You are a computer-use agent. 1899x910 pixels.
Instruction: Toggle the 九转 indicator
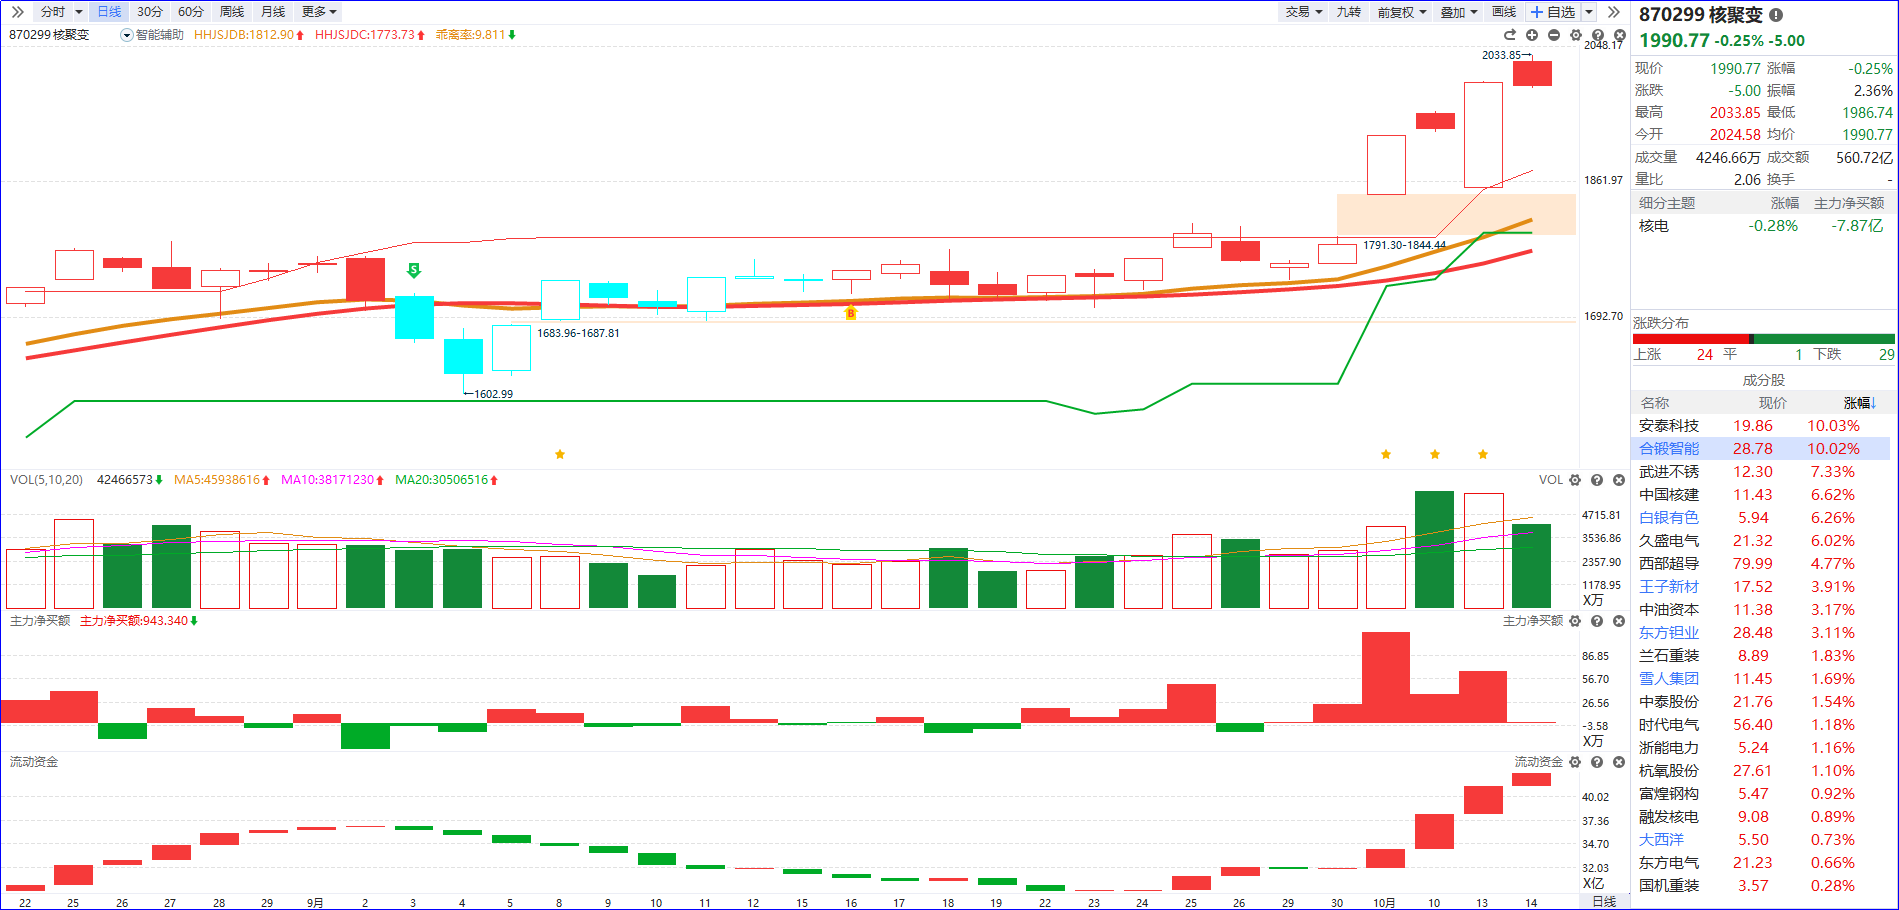coord(1349,12)
